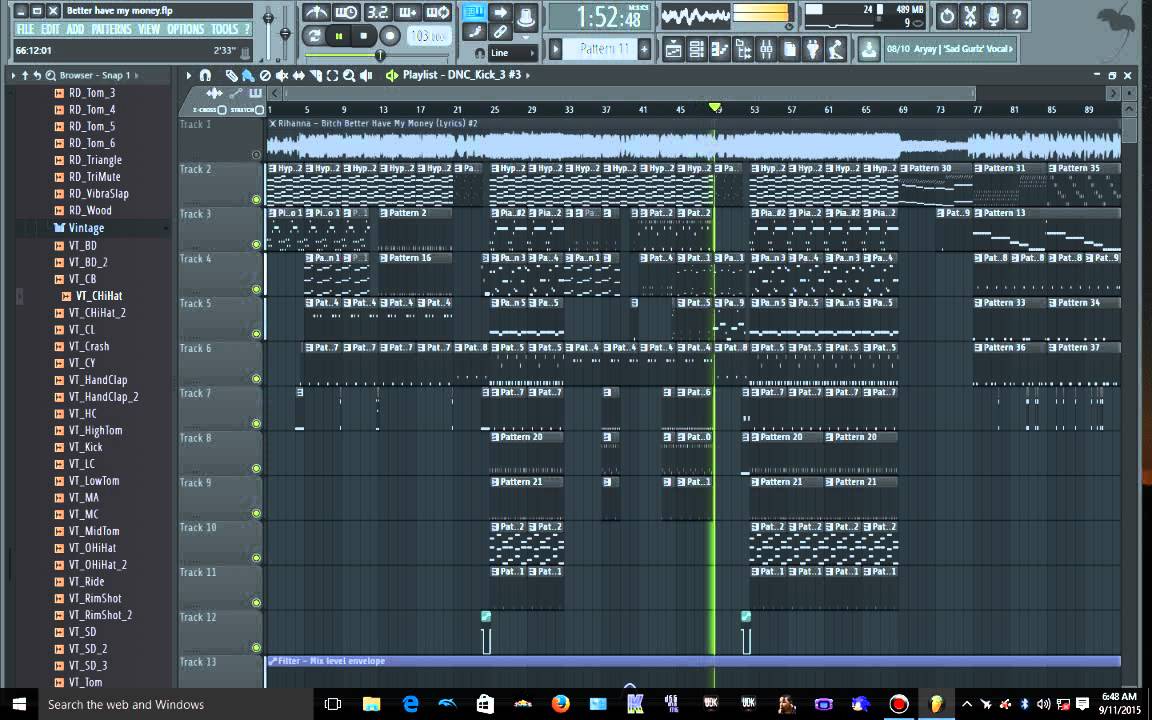Open the audio editor scissors icon

[971, 15]
